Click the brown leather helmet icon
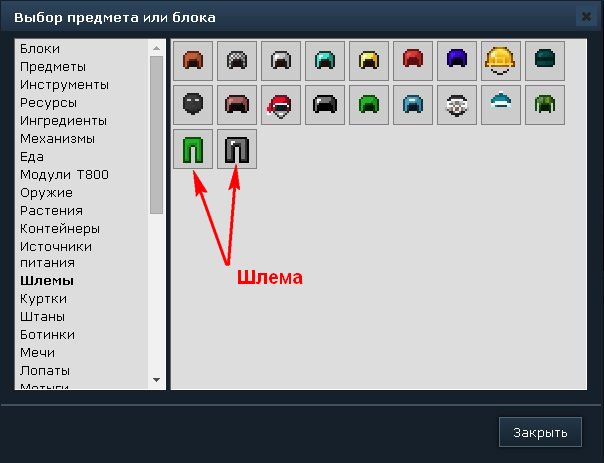 [x=193, y=61]
